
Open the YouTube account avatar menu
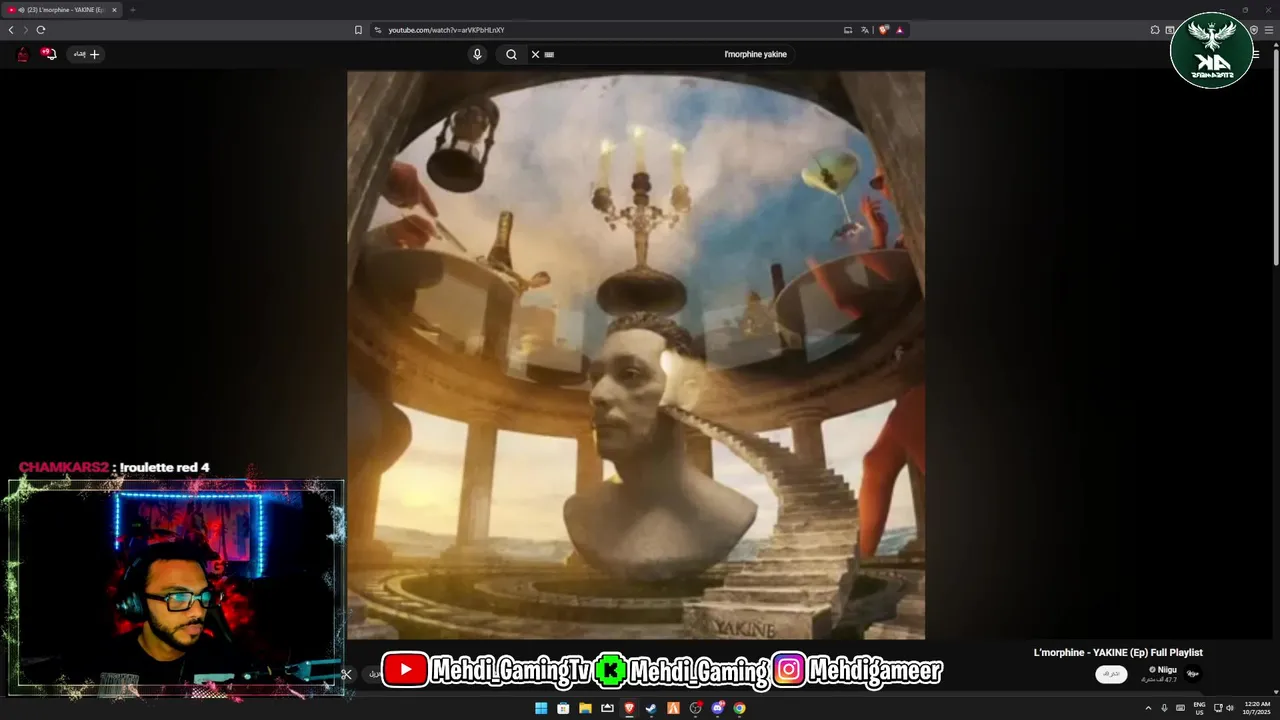tap(22, 54)
